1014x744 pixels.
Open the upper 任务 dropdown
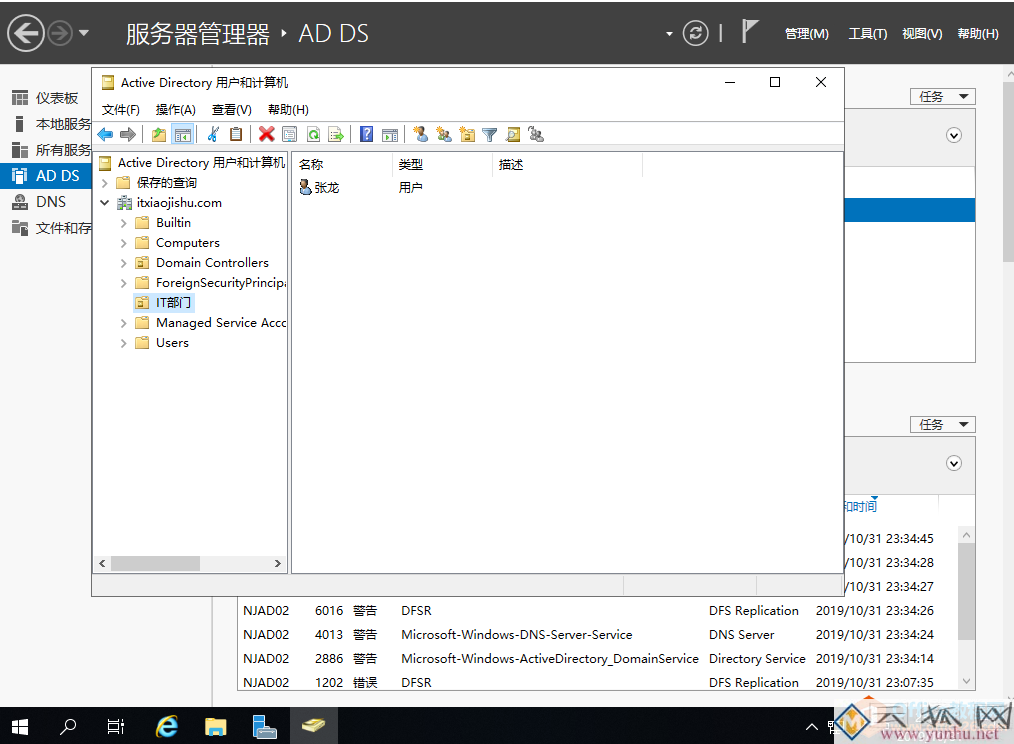pyautogui.click(x=942, y=96)
